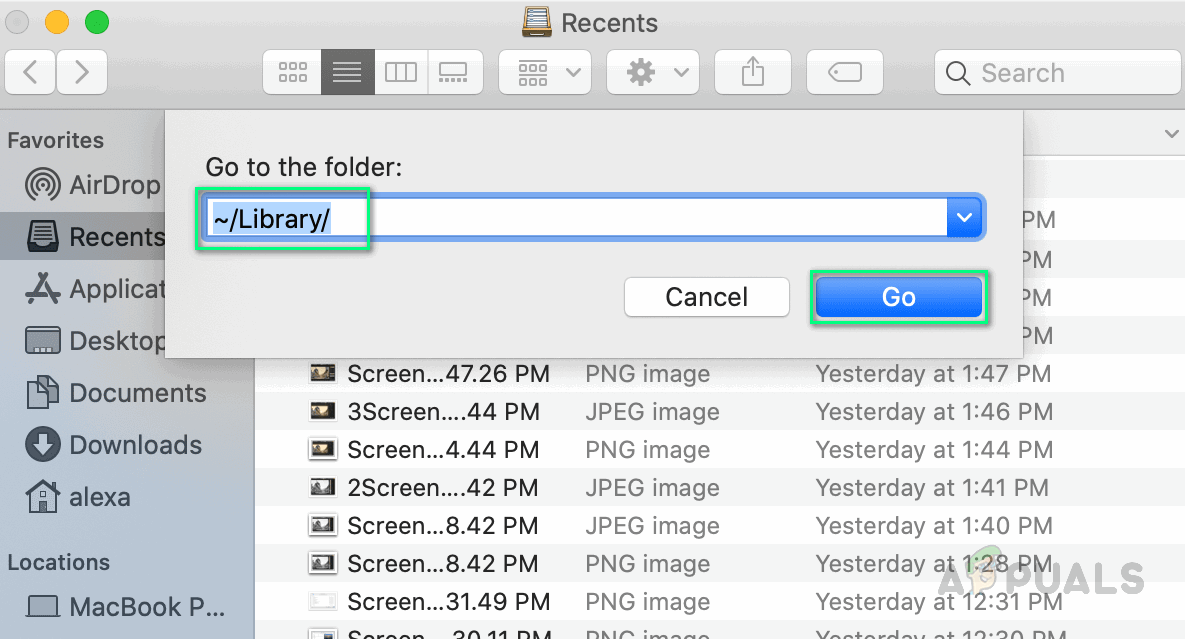Click the Share toolbar icon
The height and width of the screenshot is (639, 1185).
(753, 73)
